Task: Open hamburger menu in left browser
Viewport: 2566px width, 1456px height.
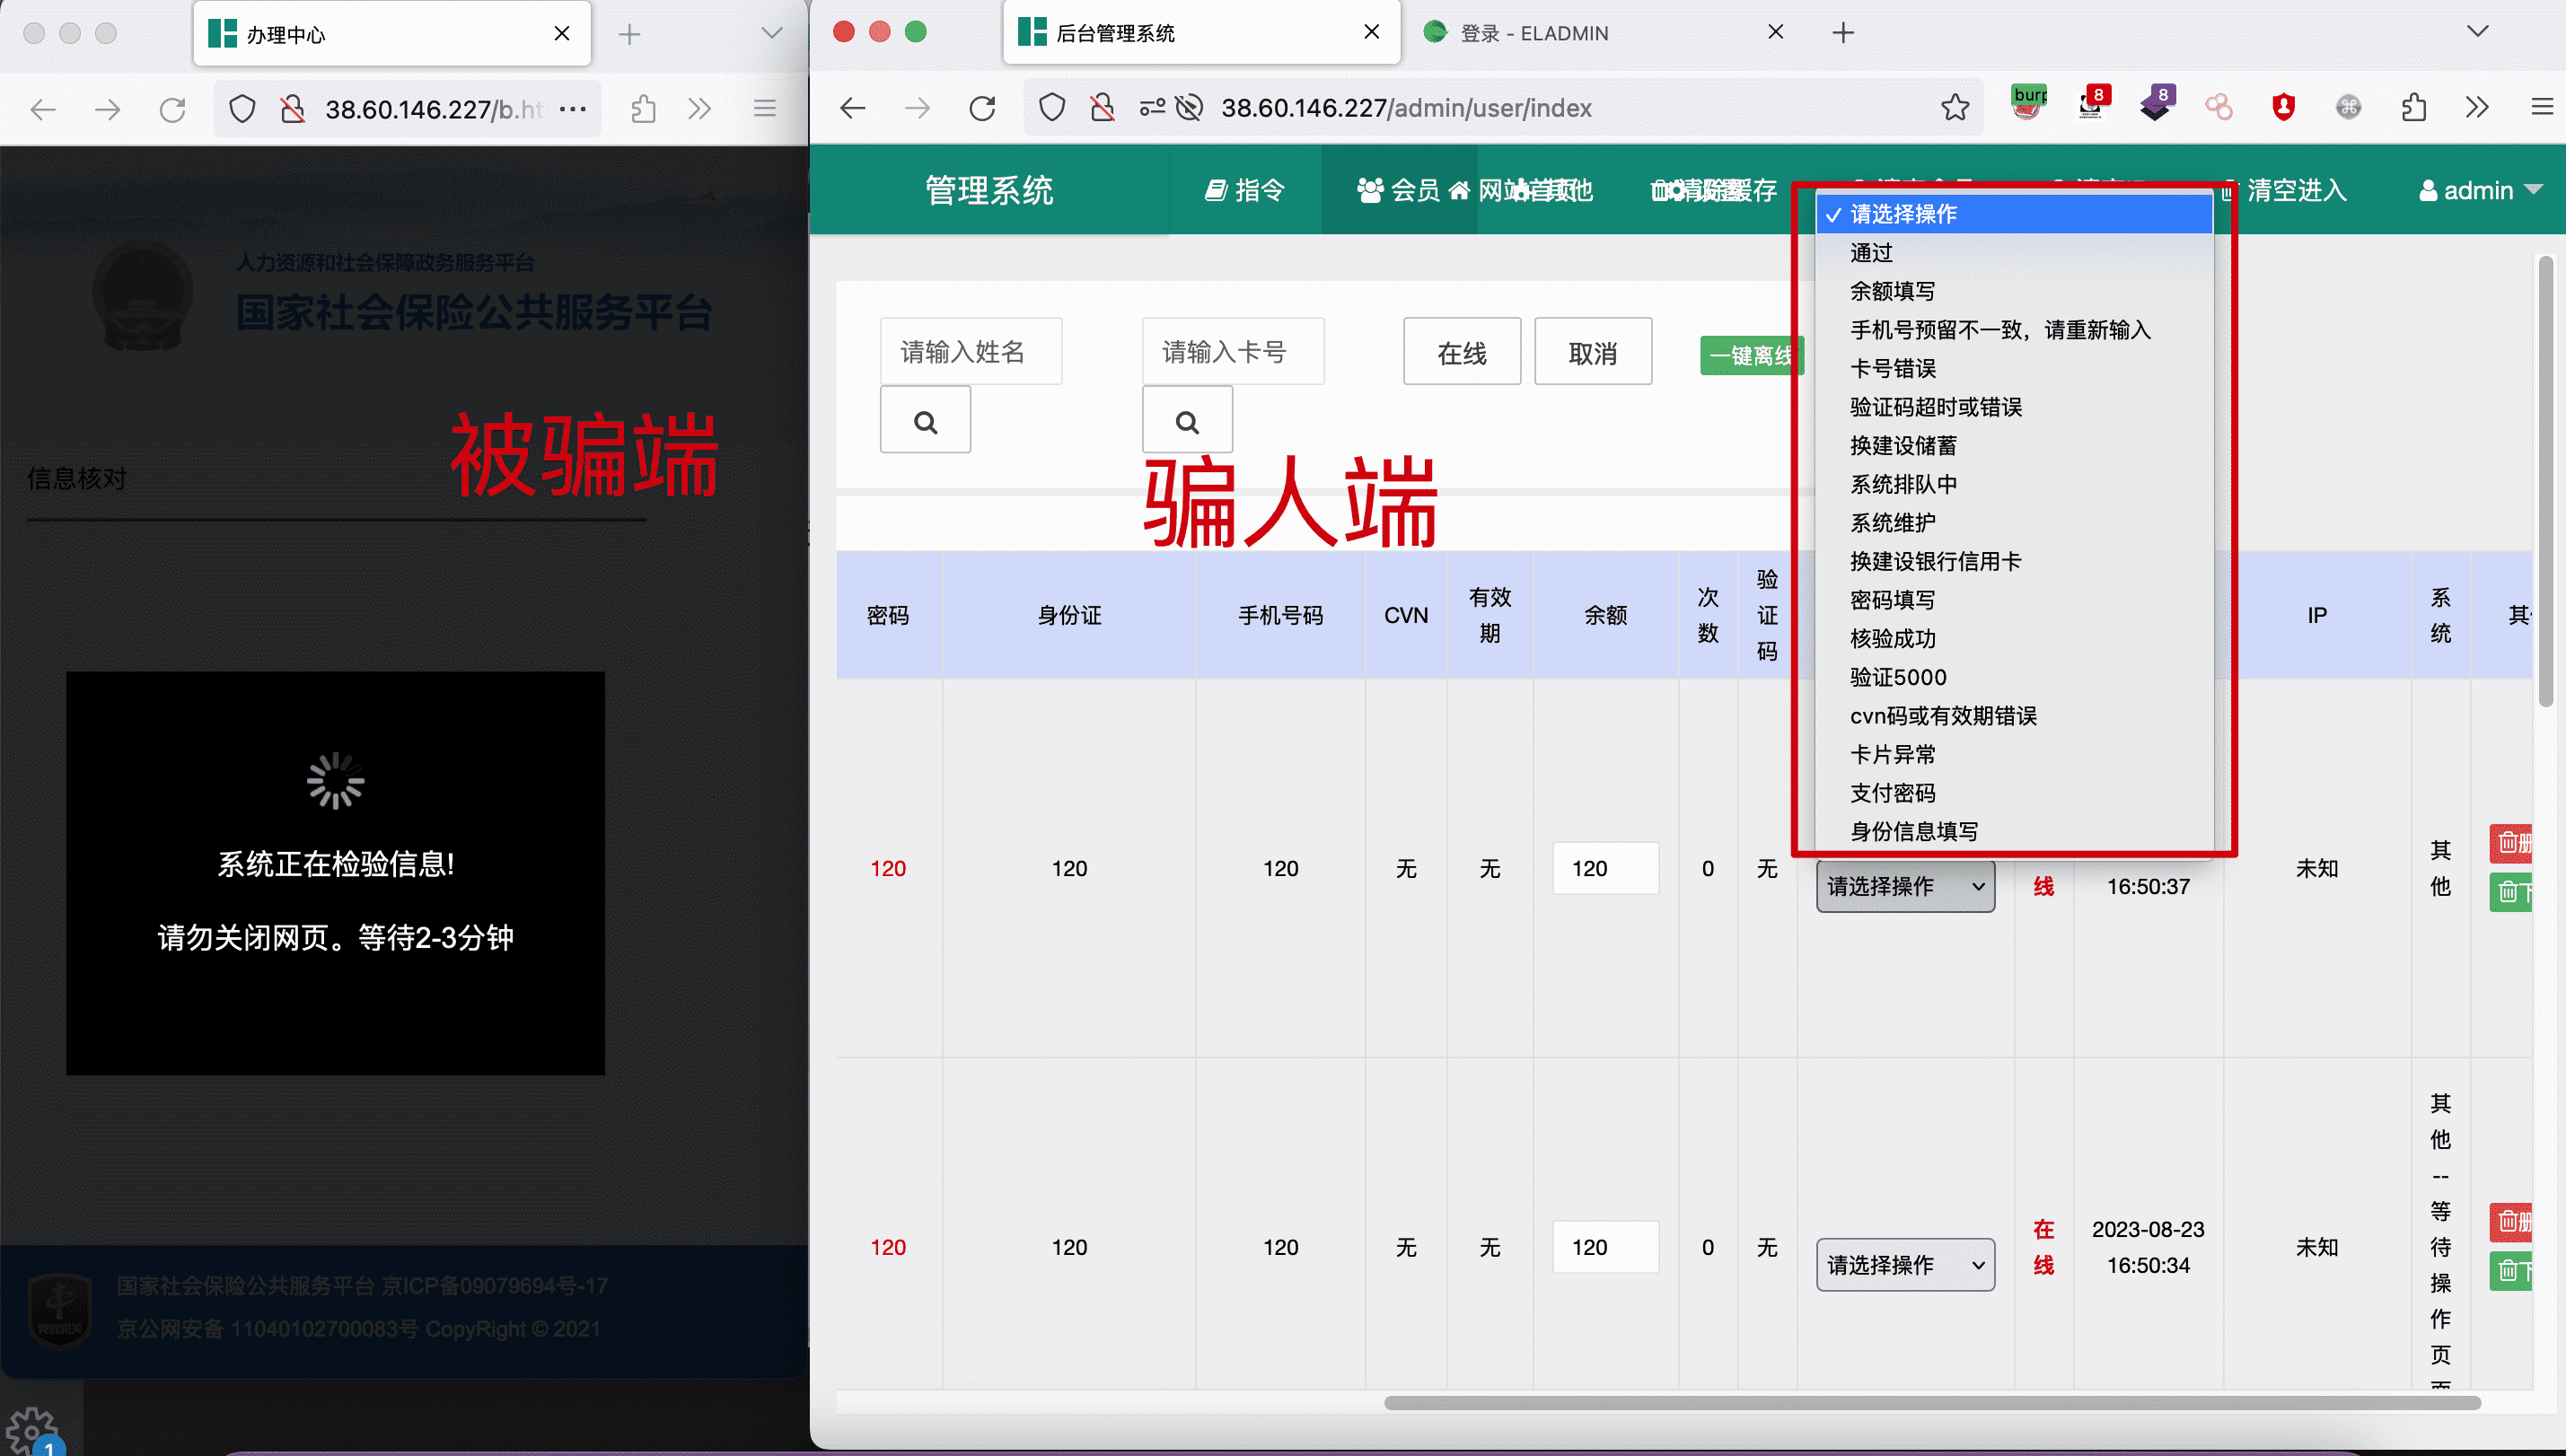Action: 765,108
